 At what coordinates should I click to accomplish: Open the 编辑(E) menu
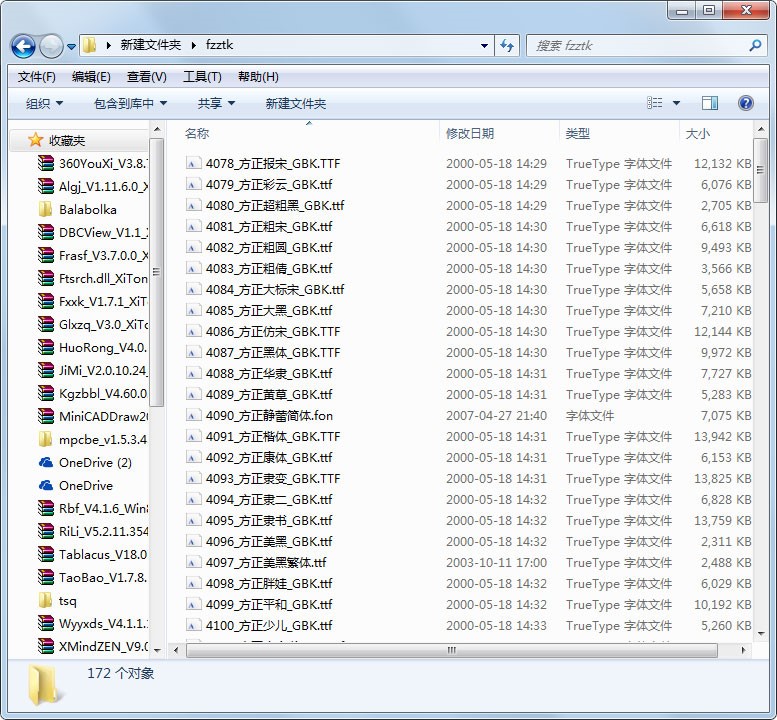91,77
